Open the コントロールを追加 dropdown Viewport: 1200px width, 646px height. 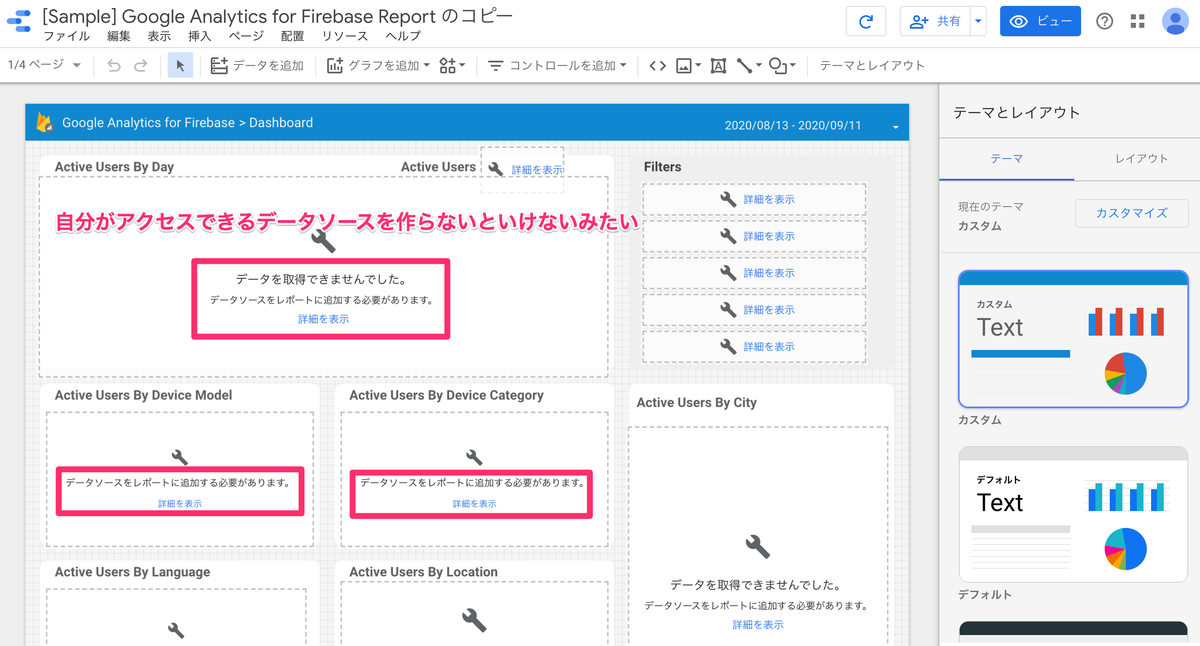point(557,66)
